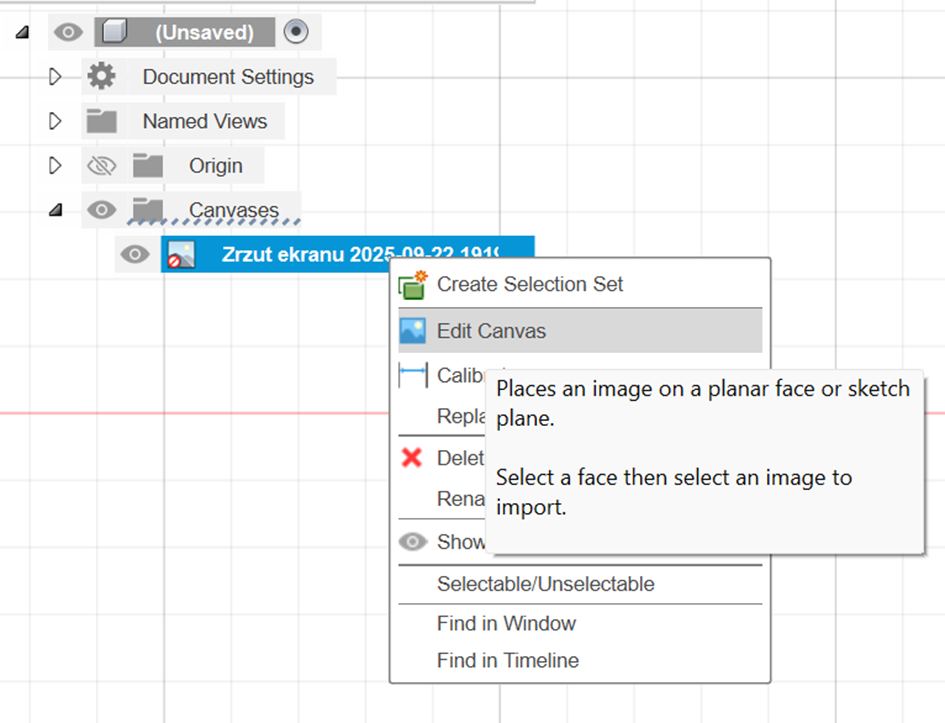Select Find in Timeline menu entry
Image resolution: width=945 pixels, height=723 pixels.
(x=507, y=660)
